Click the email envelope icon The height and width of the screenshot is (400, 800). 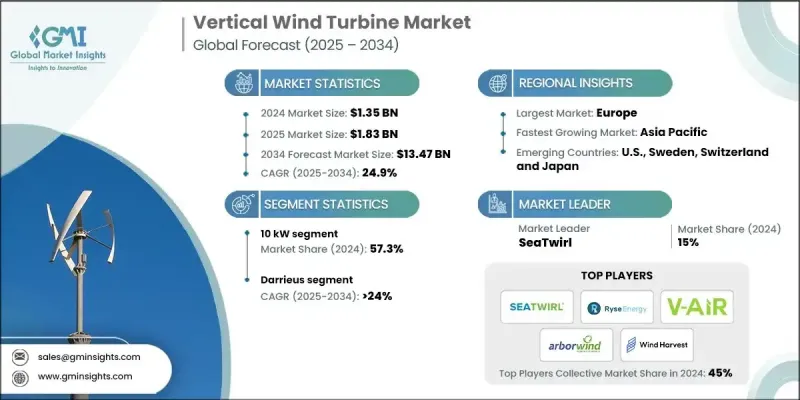click(22, 356)
